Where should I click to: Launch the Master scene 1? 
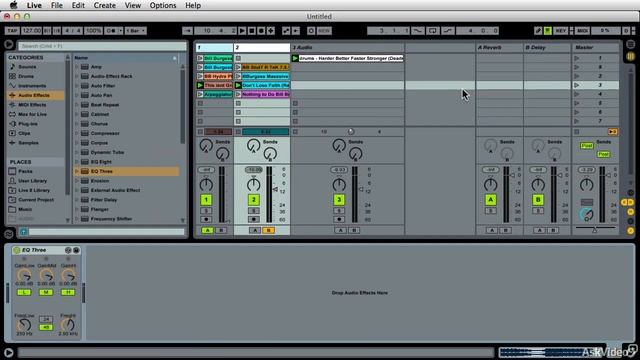pyautogui.click(x=577, y=58)
